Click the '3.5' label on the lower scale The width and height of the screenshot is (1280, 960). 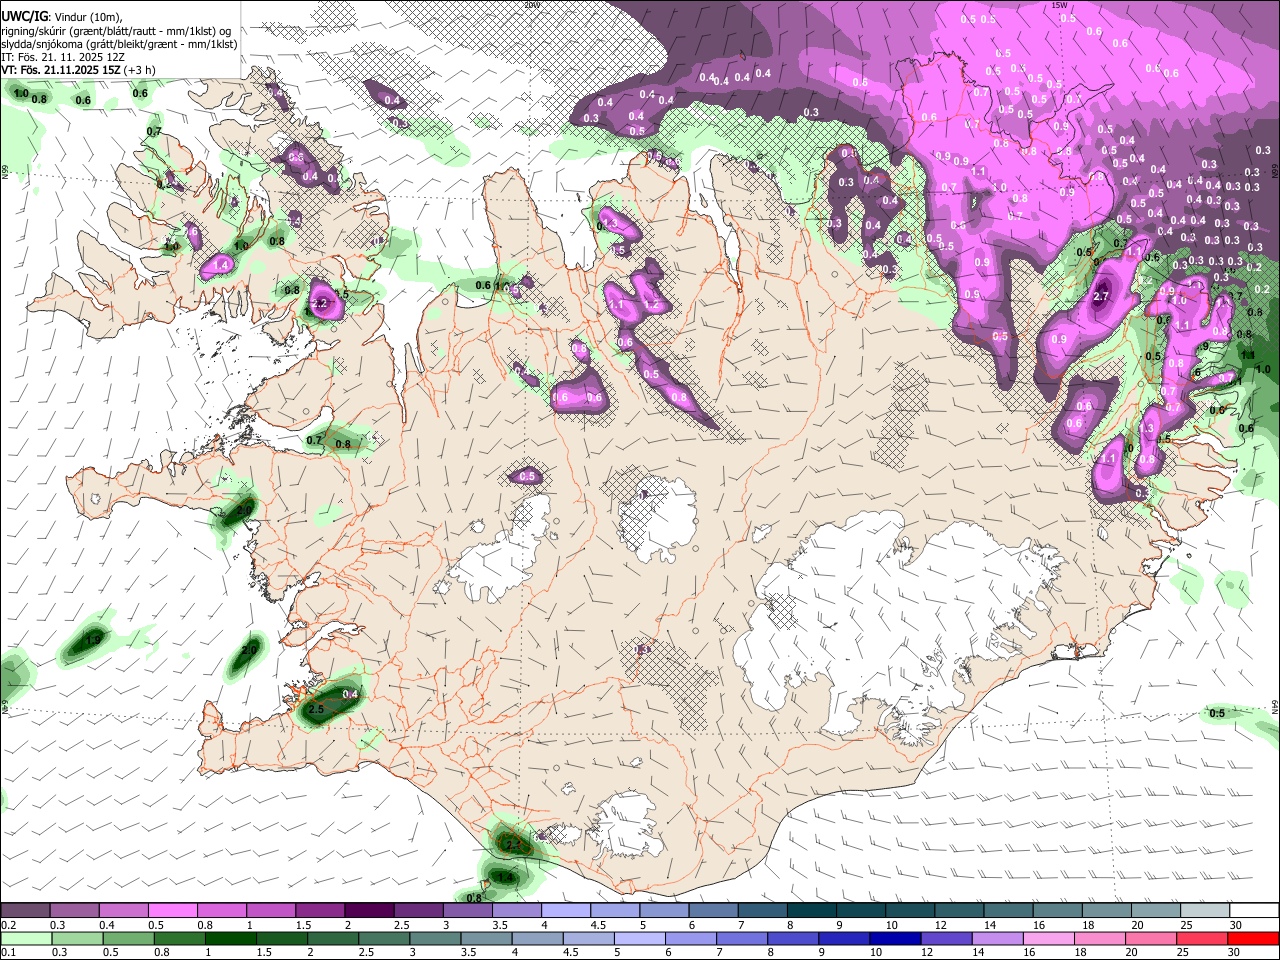(x=468, y=952)
